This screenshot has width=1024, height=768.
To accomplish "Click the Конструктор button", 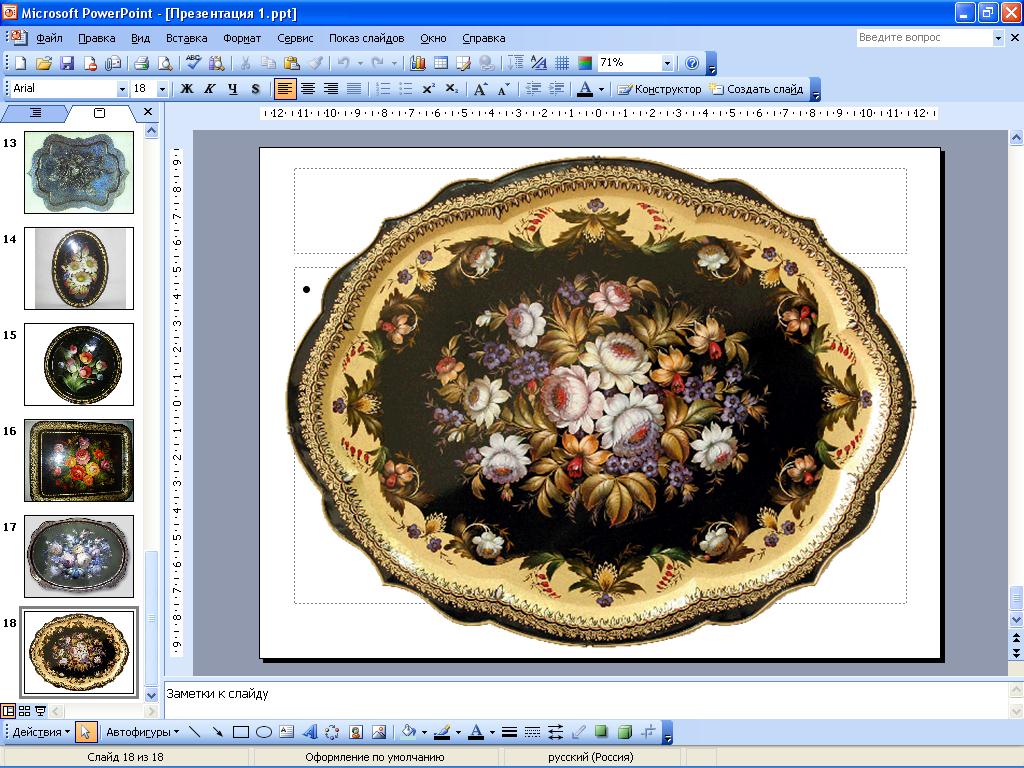I will pos(659,89).
